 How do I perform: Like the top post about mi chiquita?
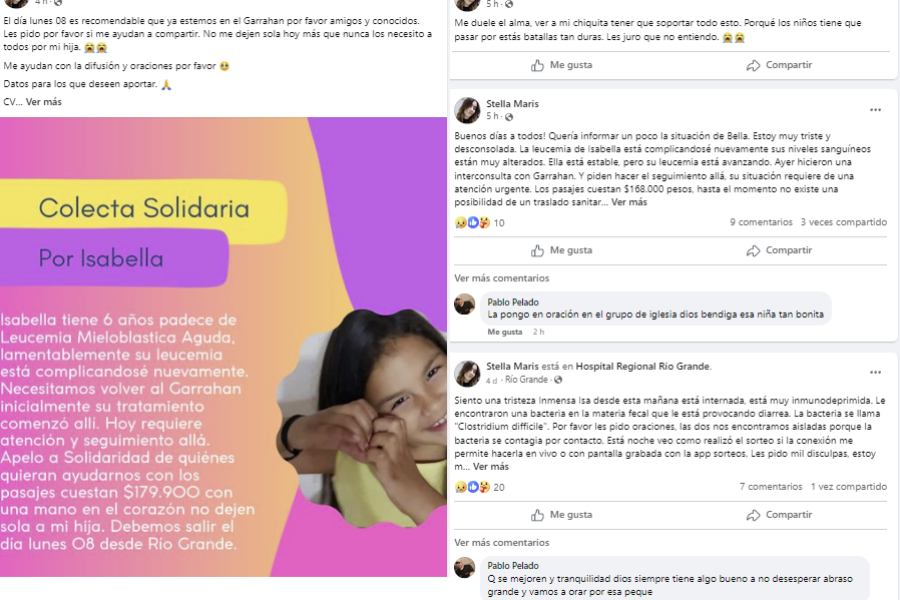pos(561,65)
